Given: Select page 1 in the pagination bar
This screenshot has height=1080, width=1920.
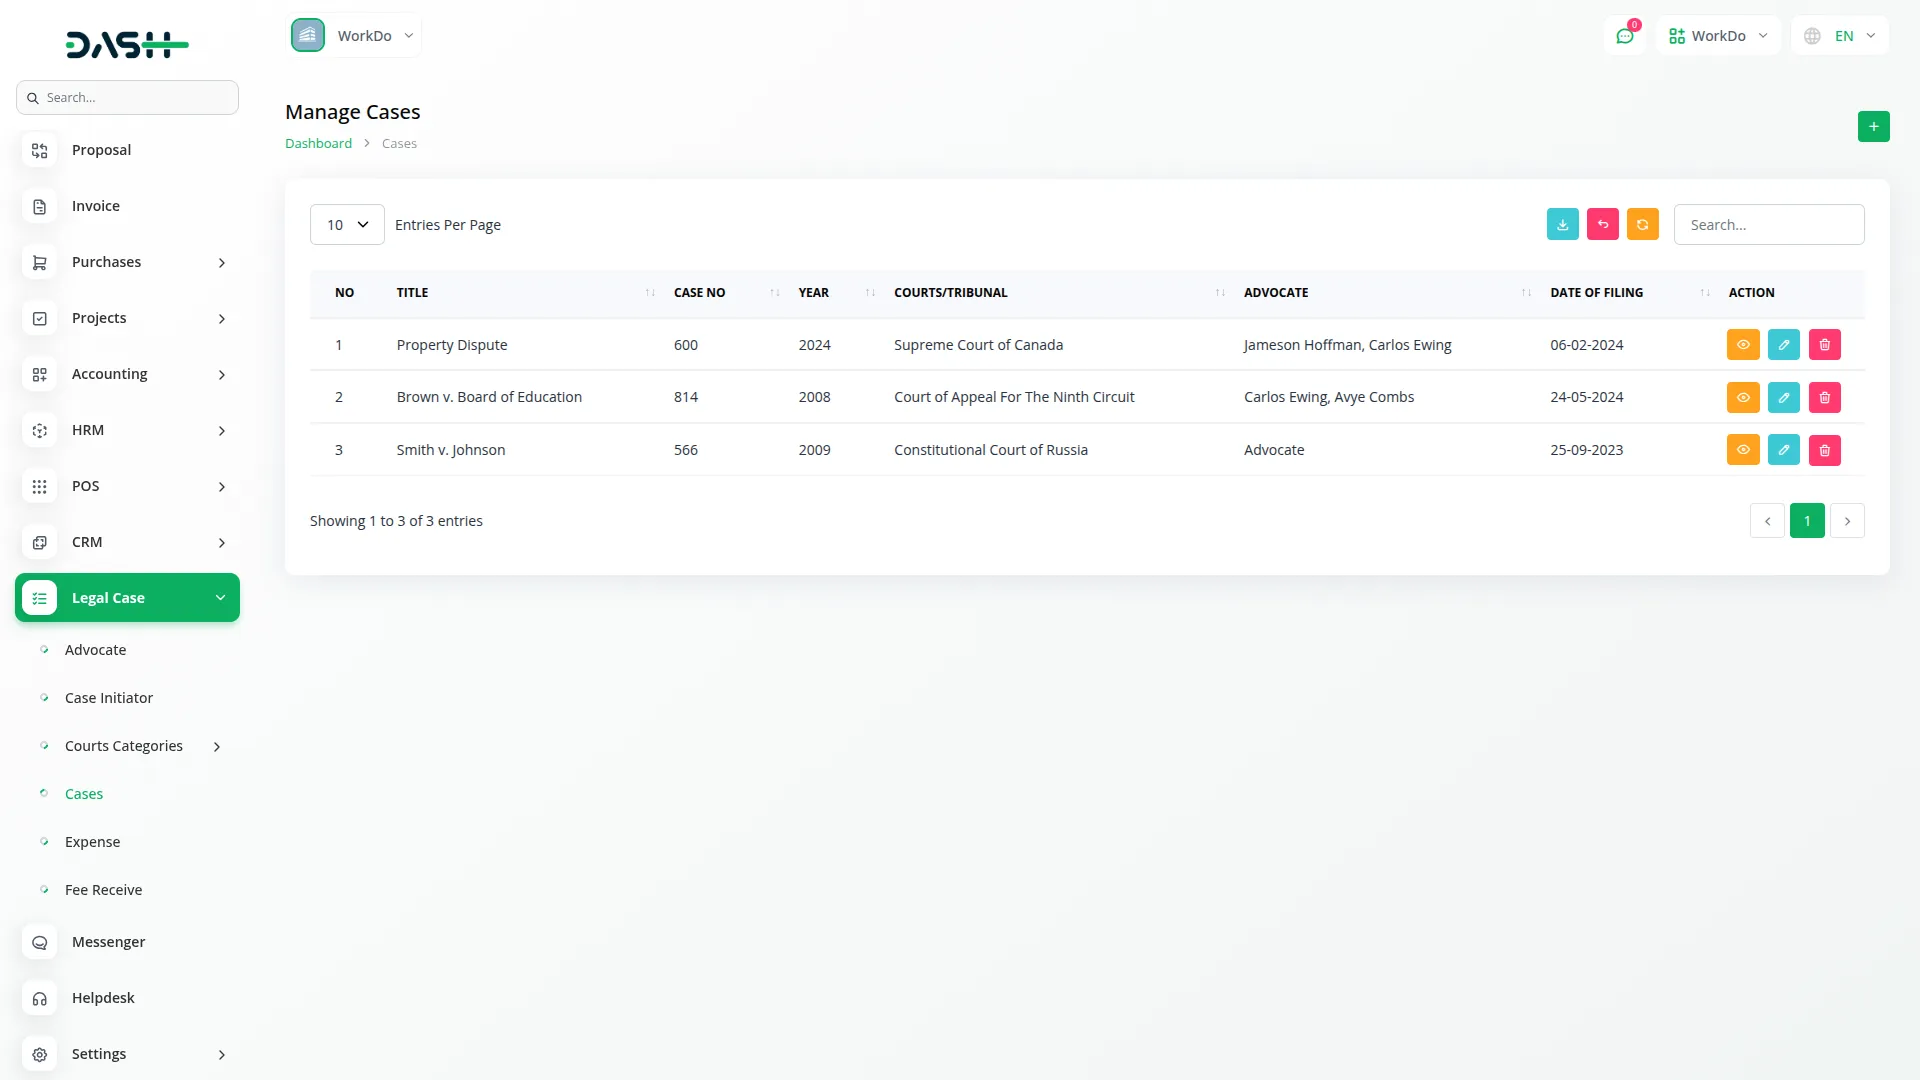Looking at the screenshot, I should click(x=1807, y=520).
